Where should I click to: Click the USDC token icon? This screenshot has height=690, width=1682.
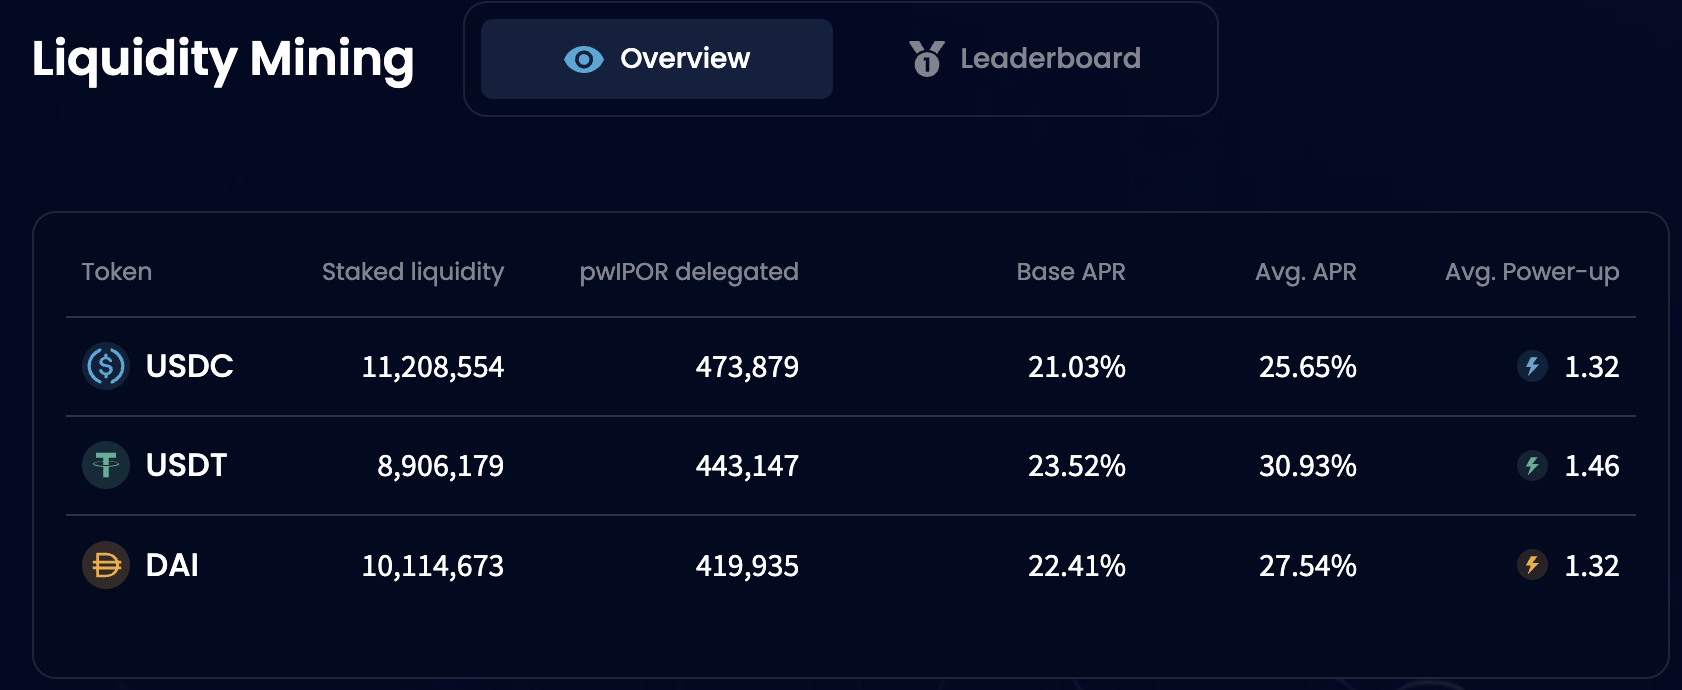[x=105, y=366]
